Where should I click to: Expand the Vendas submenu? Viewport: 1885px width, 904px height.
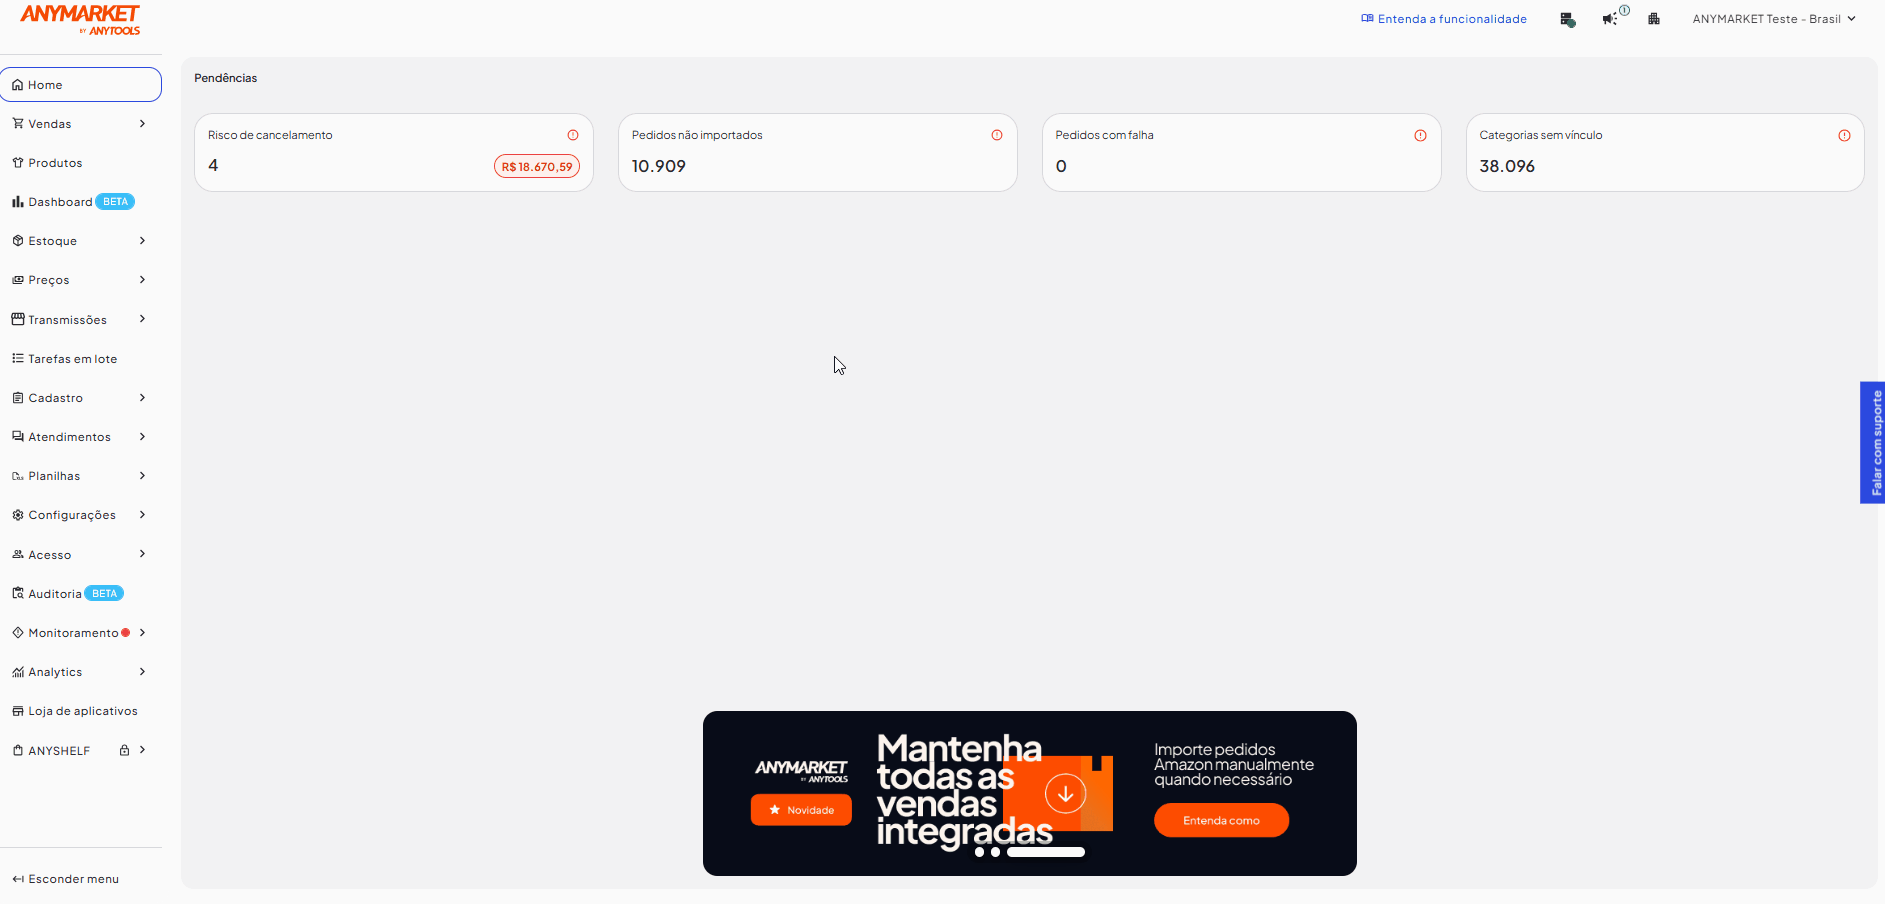click(x=142, y=124)
